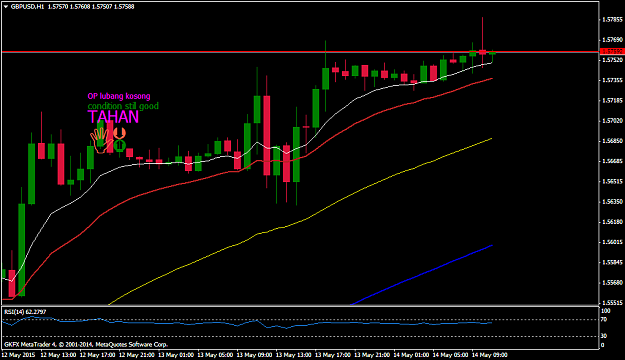Click the '13 May 17:00' time label
This screenshot has width=625, height=360.
[333, 355]
